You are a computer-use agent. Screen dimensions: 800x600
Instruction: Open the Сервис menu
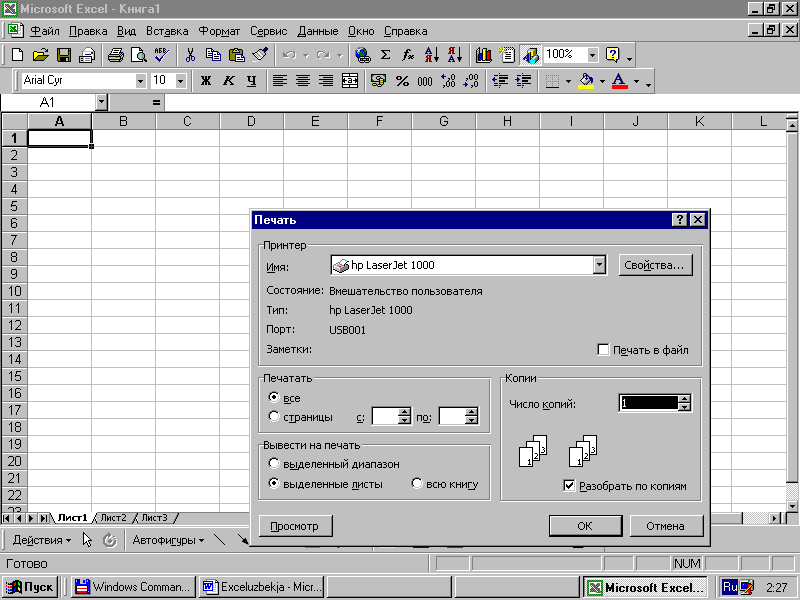click(x=268, y=31)
